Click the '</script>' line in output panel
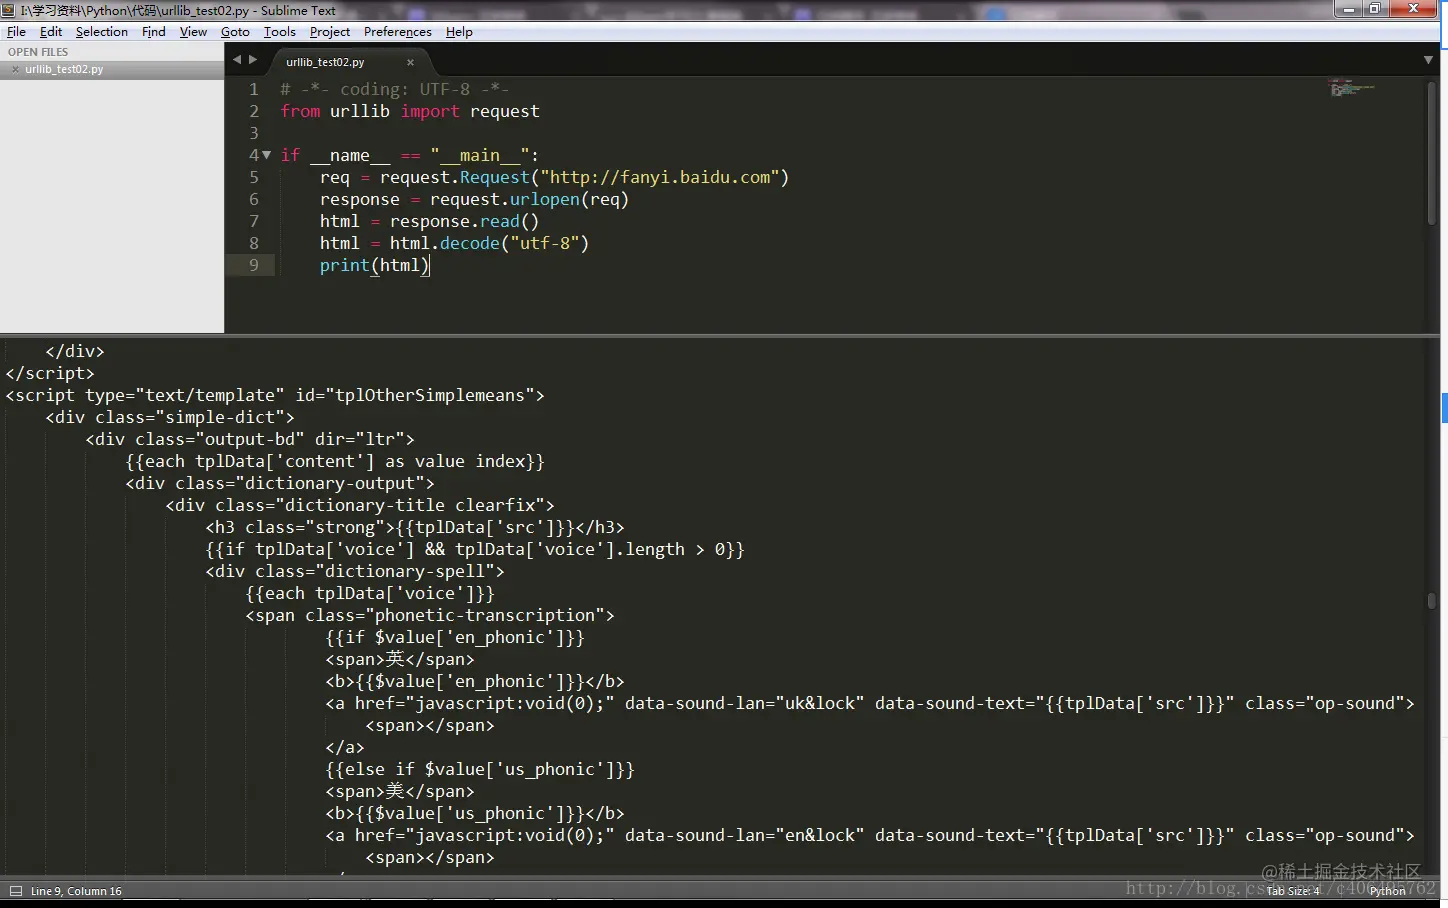Screen dimensions: 1448x908 coord(50,373)
